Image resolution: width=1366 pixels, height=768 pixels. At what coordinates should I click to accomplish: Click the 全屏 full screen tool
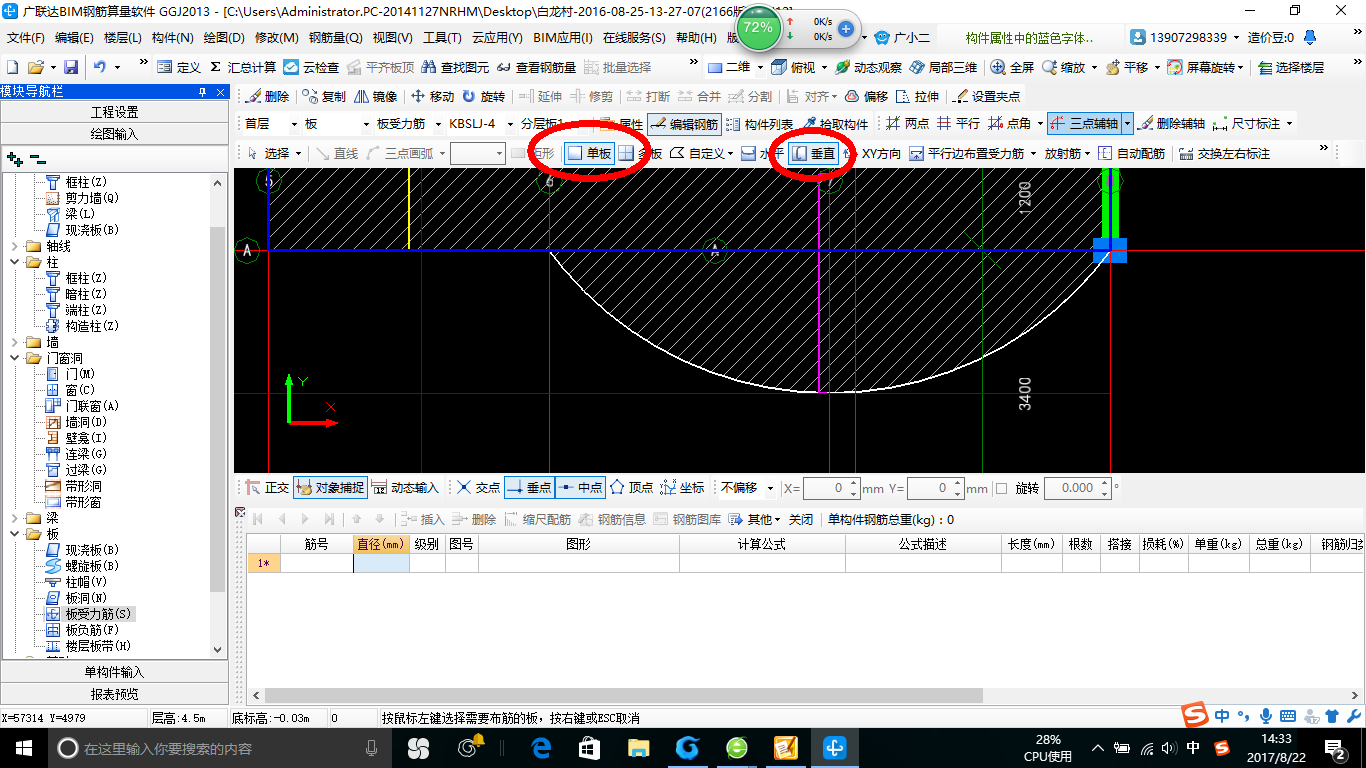click(x=1012, y=67)
